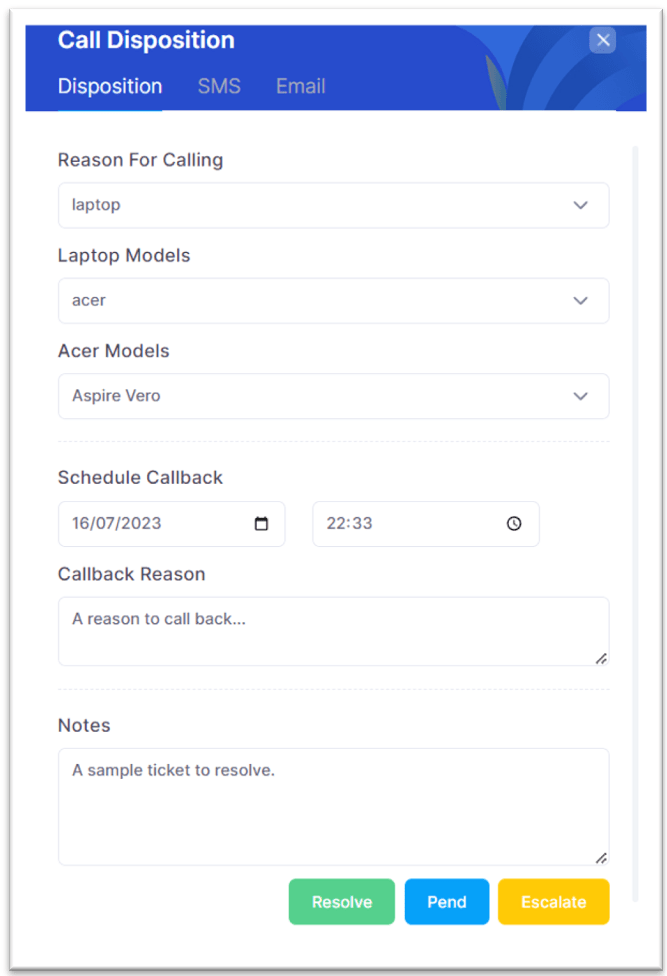Image resolution: width=667 pixels, height=976 pixels.
Task: Select the Disposition tab
Action: [x=110, y=86]
